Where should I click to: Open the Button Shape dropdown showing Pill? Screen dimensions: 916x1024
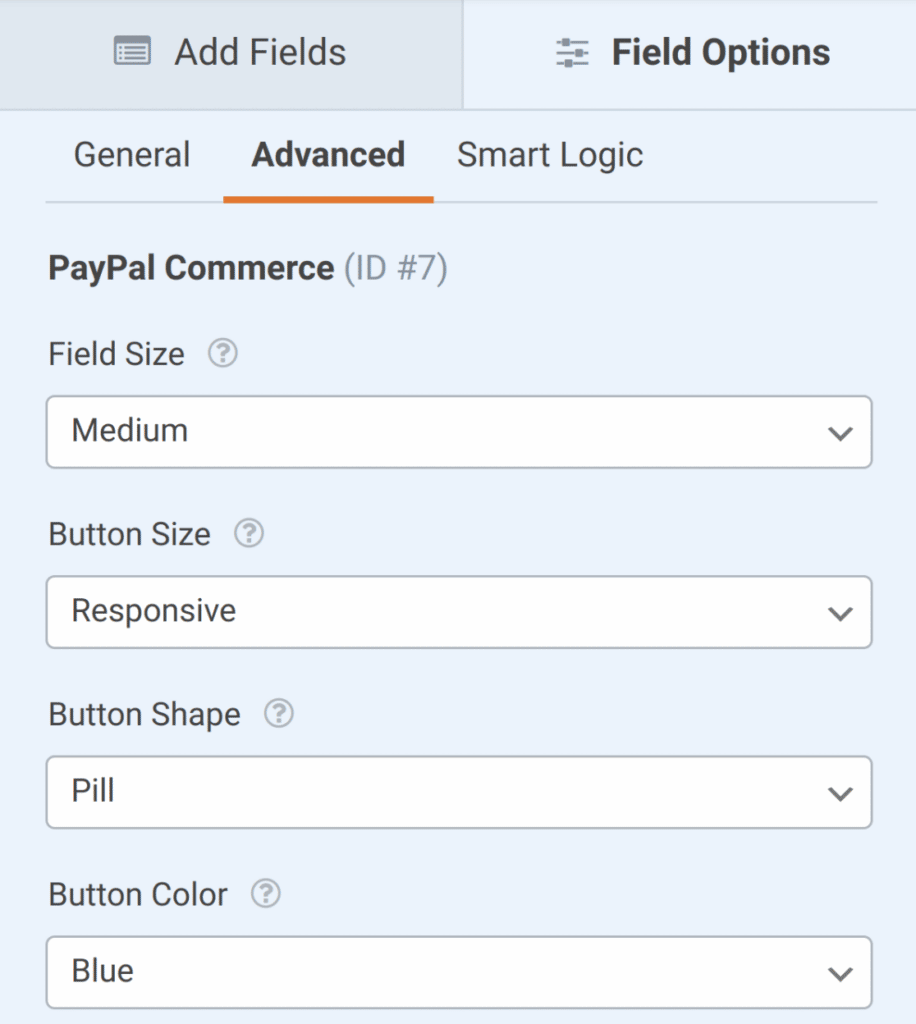[x=458, y=793]
